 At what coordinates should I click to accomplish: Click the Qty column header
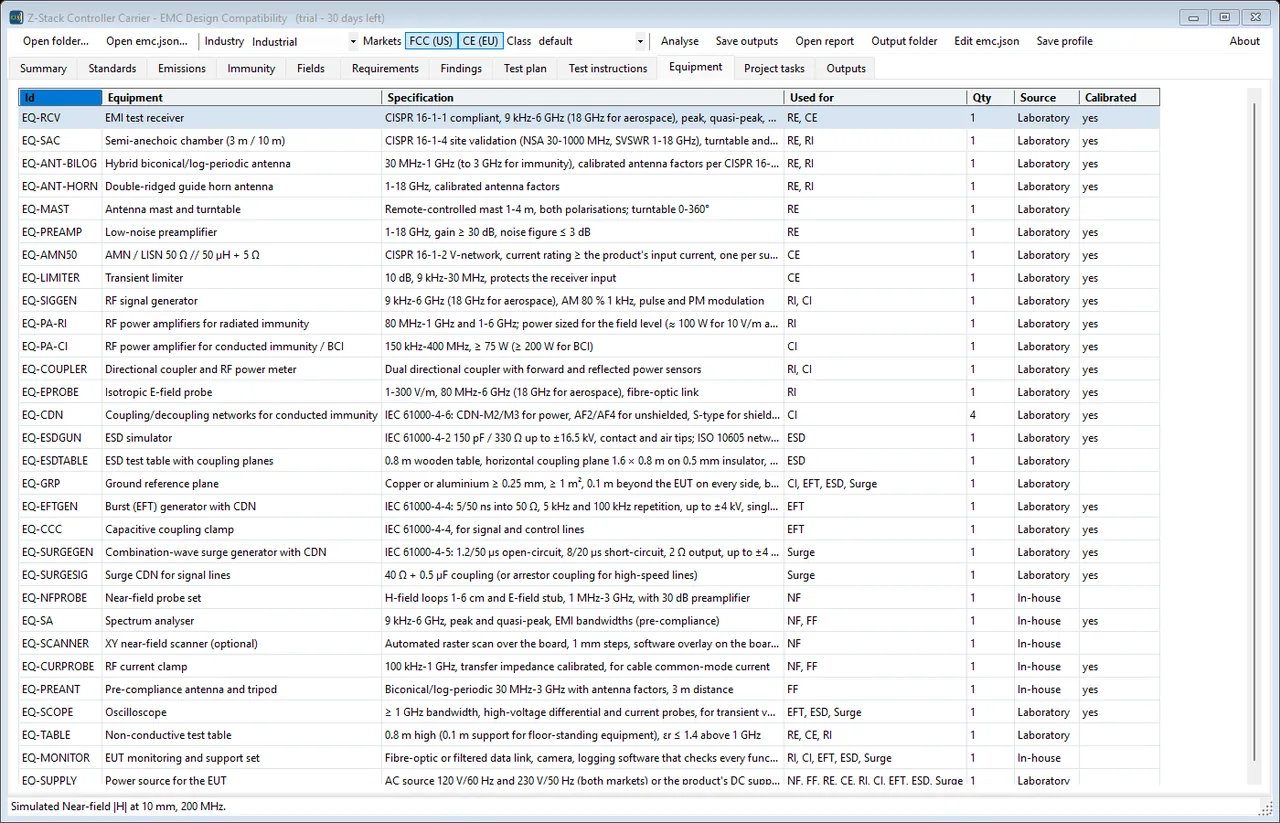click(x=990, y=97)
